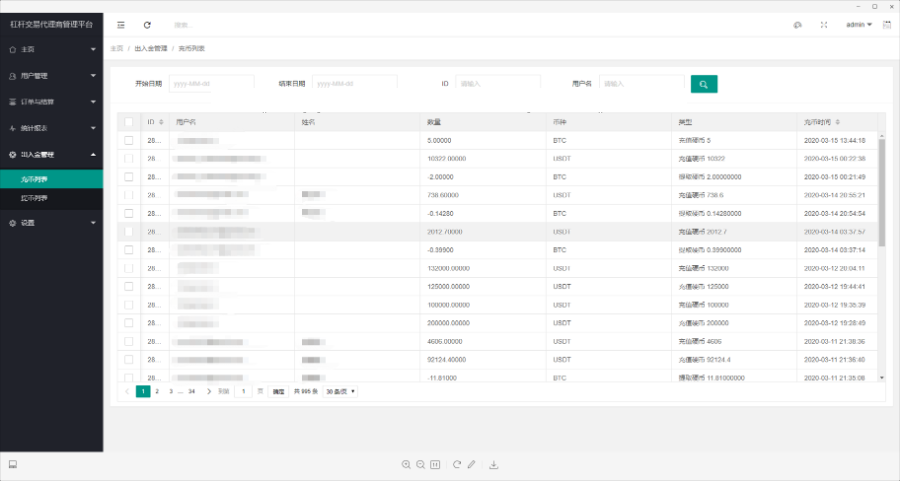Tick checkbox for the -2.00000 BTC row
Image resolution: width=900 pixels, height=481 pixels.
[x=128, y=177]
